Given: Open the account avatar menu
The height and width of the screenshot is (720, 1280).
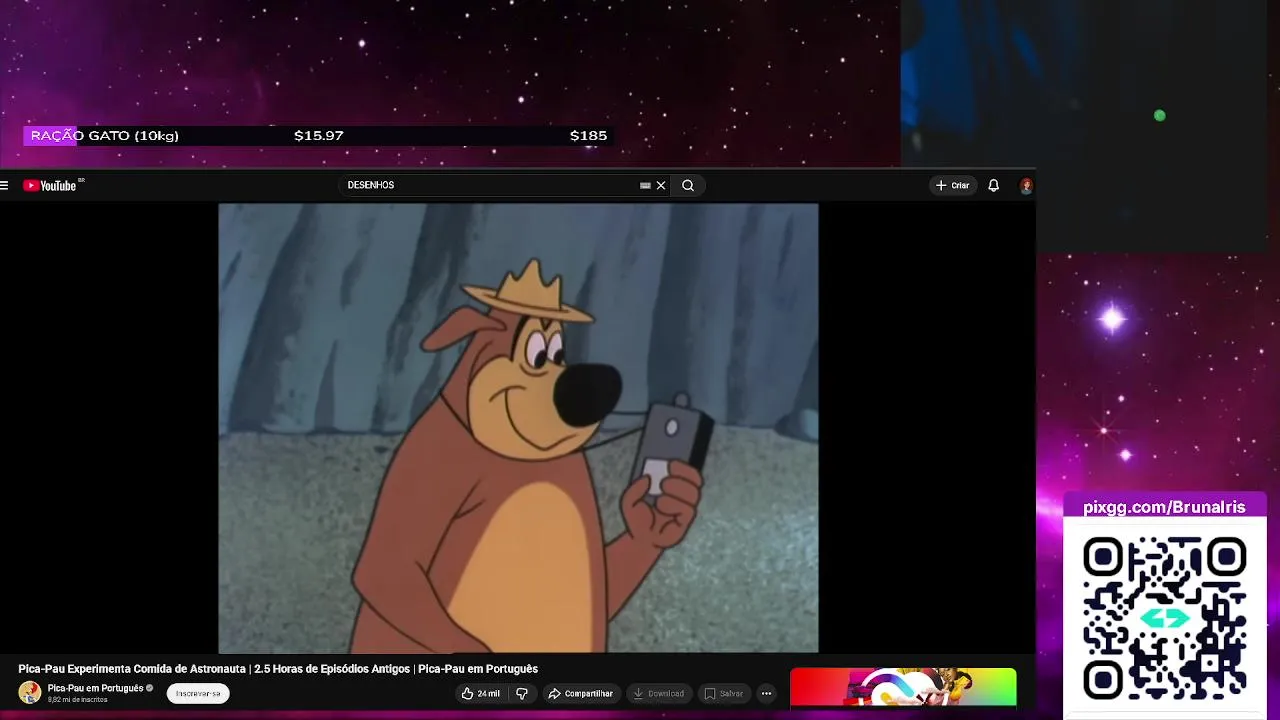Looking at the screenshot, I should click(1026, 185).
